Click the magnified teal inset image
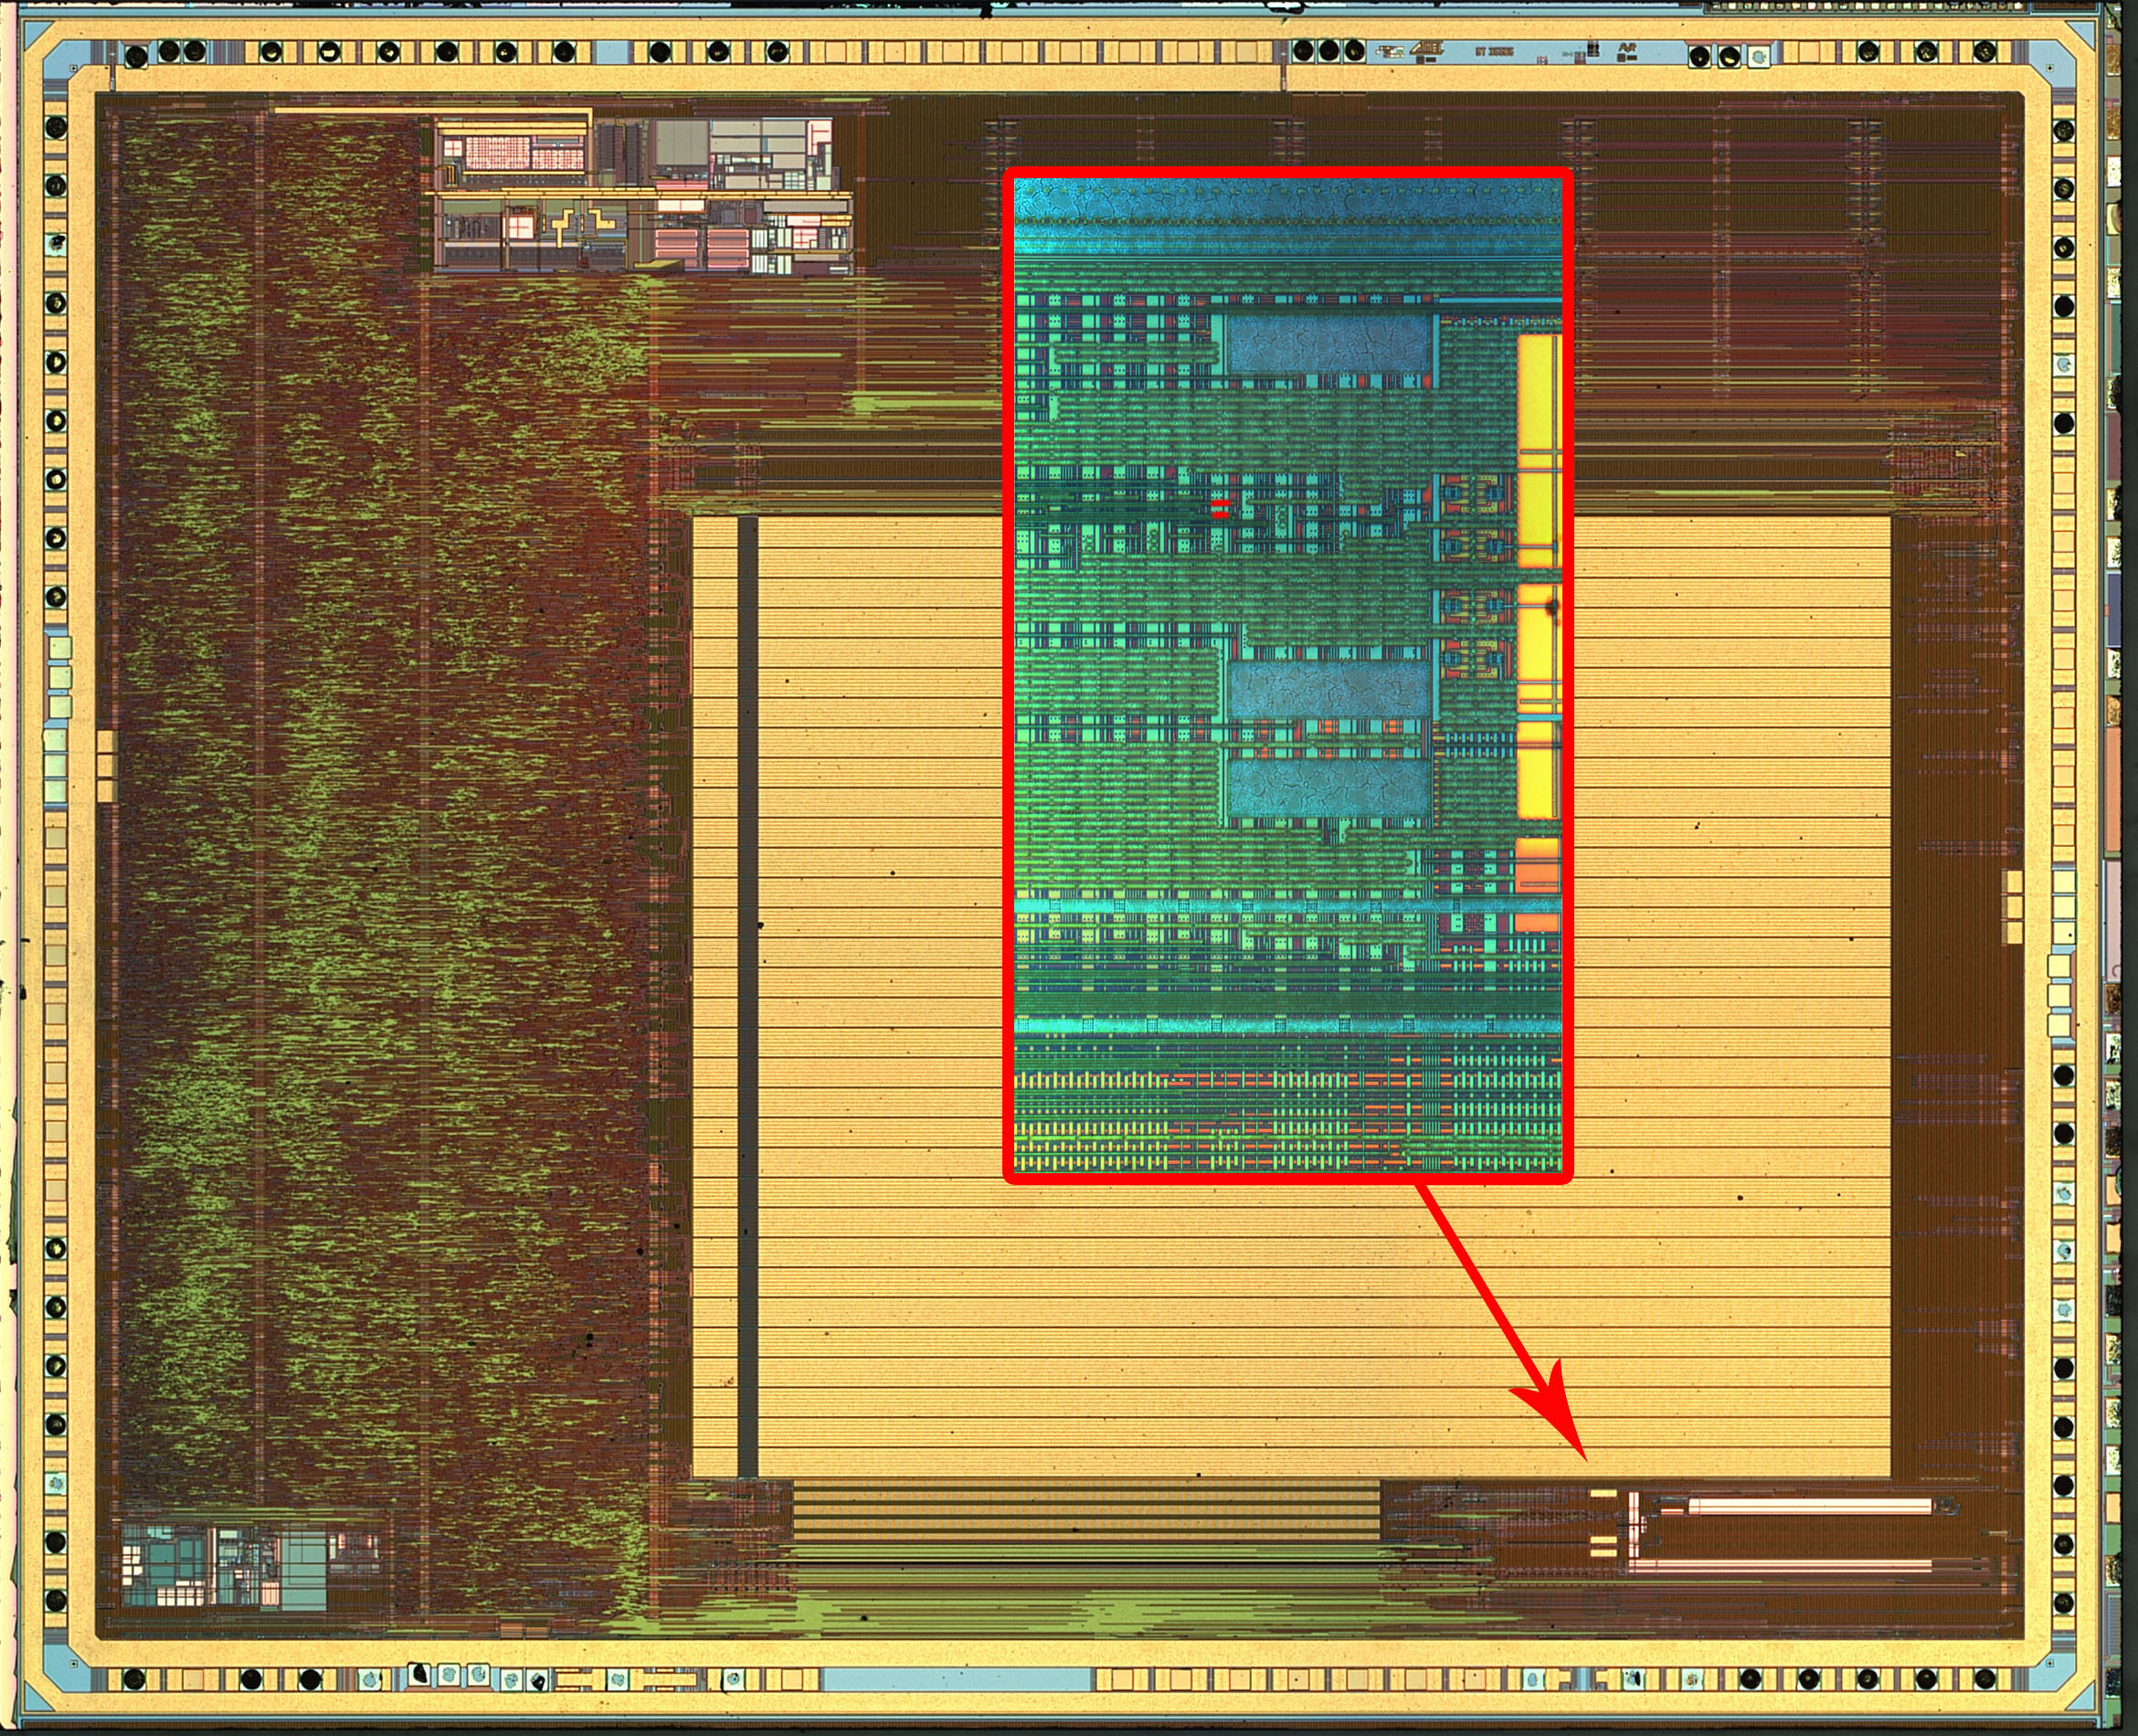 pos(1288,676)
